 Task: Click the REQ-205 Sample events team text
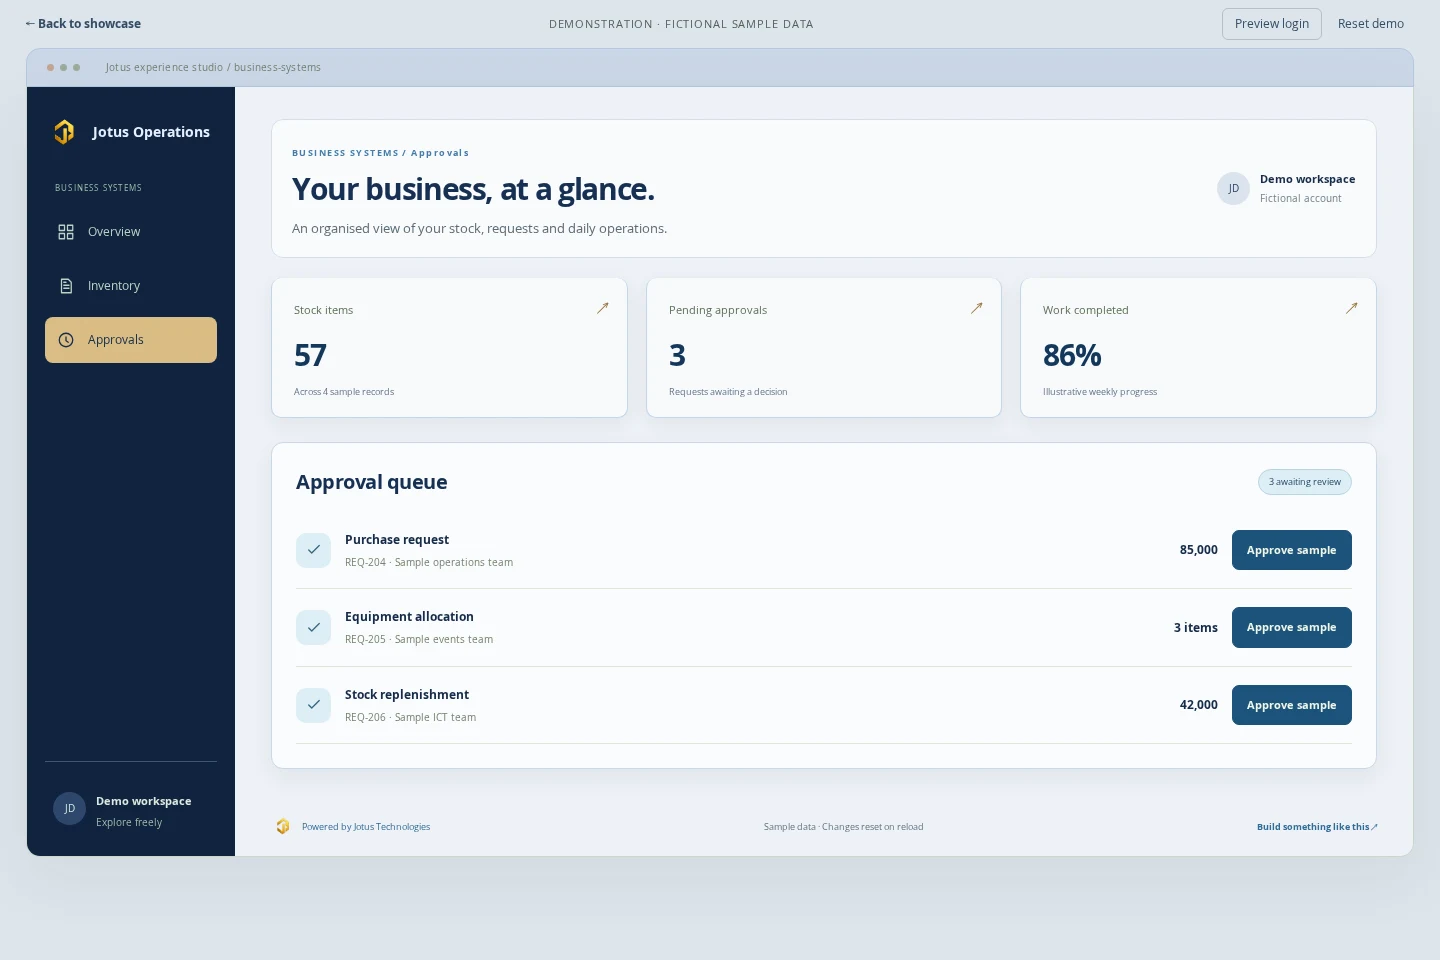419,640
